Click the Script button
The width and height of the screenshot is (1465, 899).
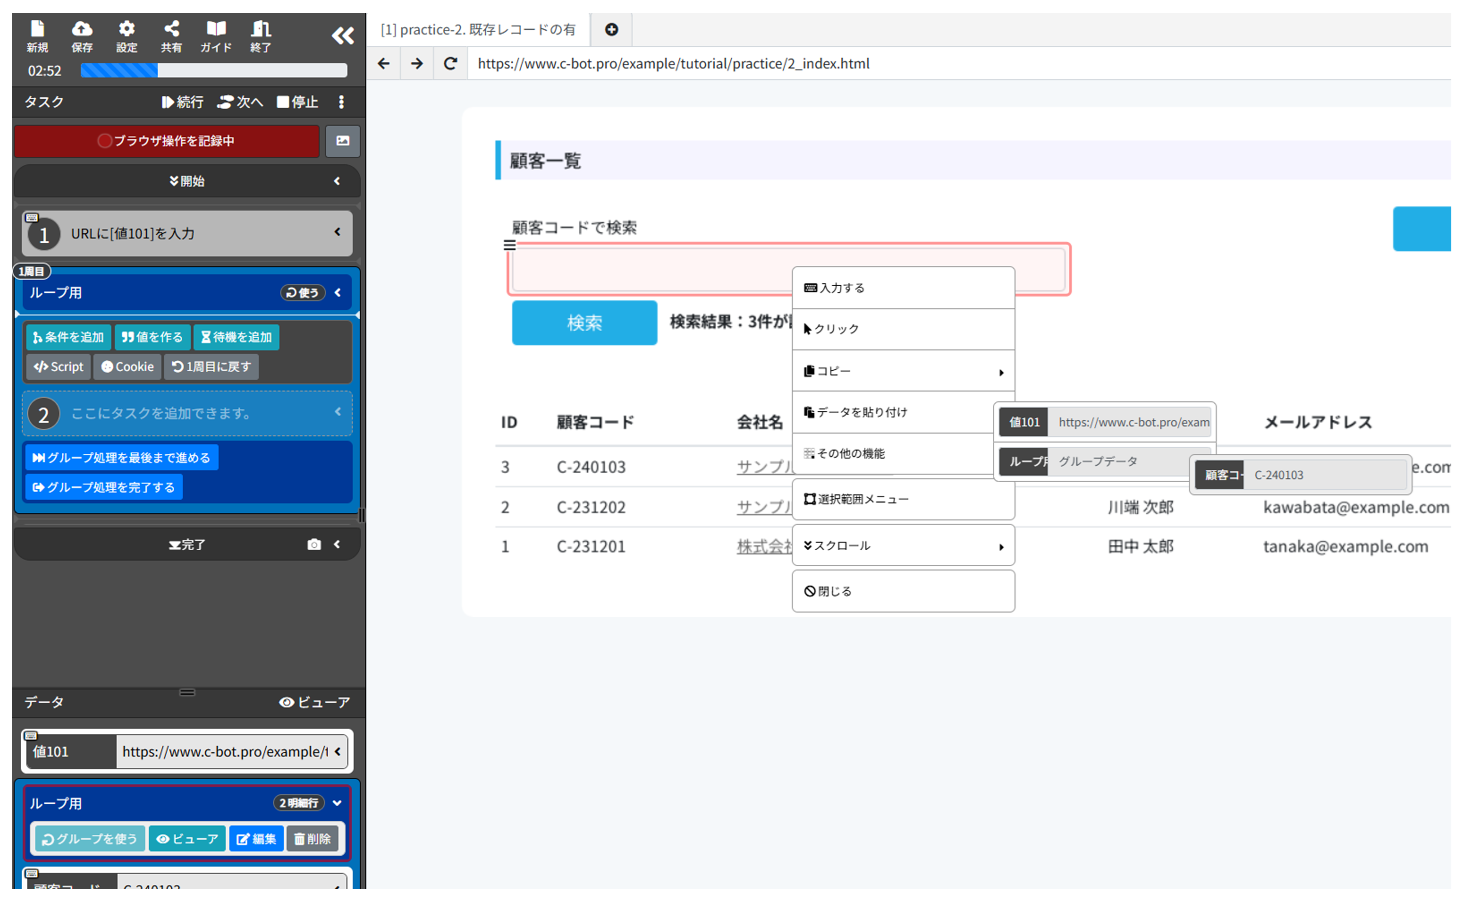click(59, 367)
